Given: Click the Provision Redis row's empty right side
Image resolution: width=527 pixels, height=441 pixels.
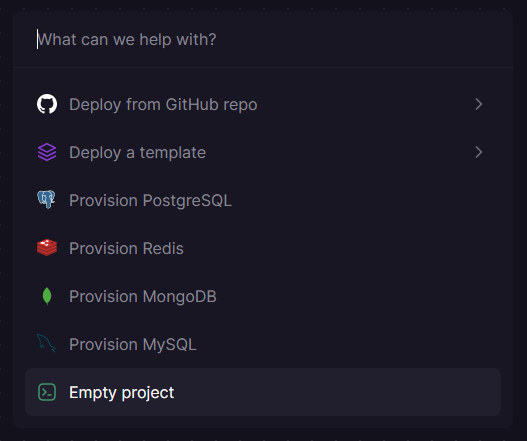Looking at the screenshot, I should (x=343, y=248).
